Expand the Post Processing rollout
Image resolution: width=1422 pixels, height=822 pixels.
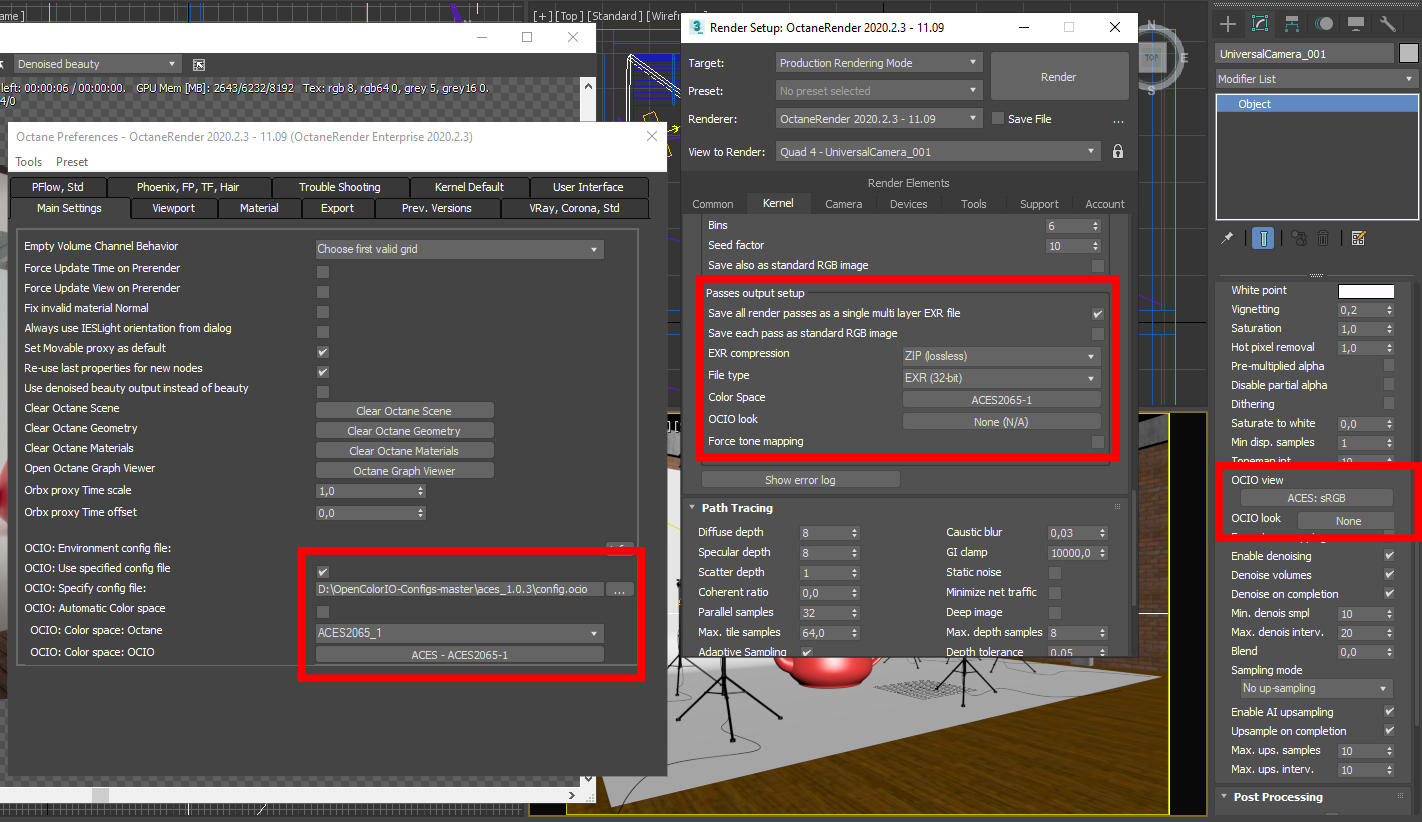click(1278, 797)
